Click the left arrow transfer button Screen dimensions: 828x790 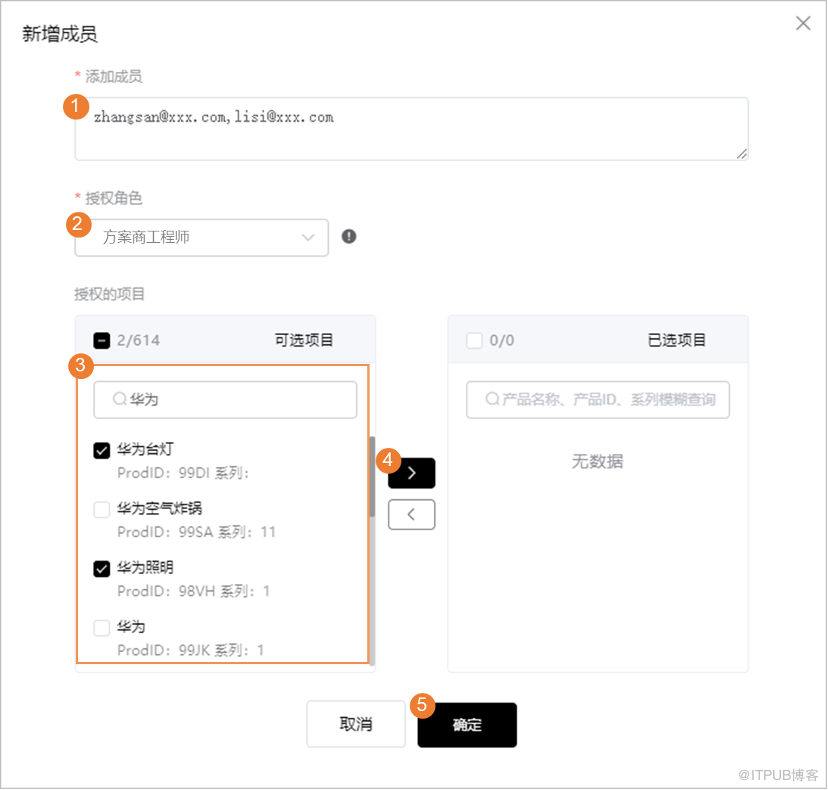tap(412, 514)
